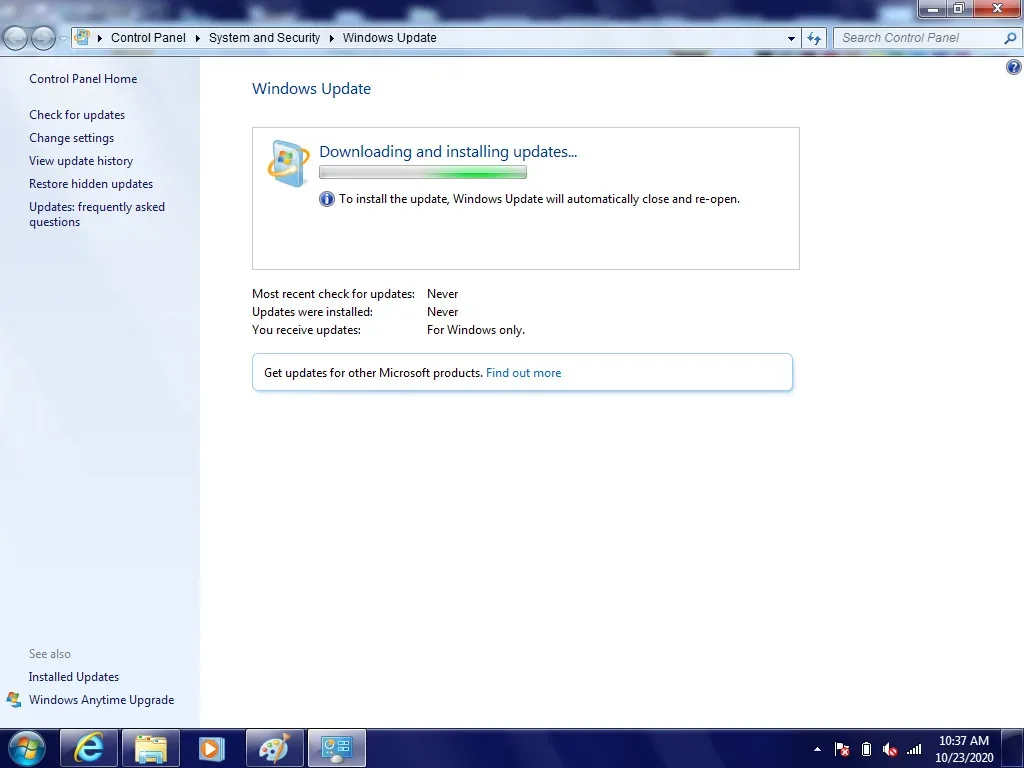Screen dimensions: 1024x768
Task: Select the Windows Update breadcrumb
Action: [389, 38]
